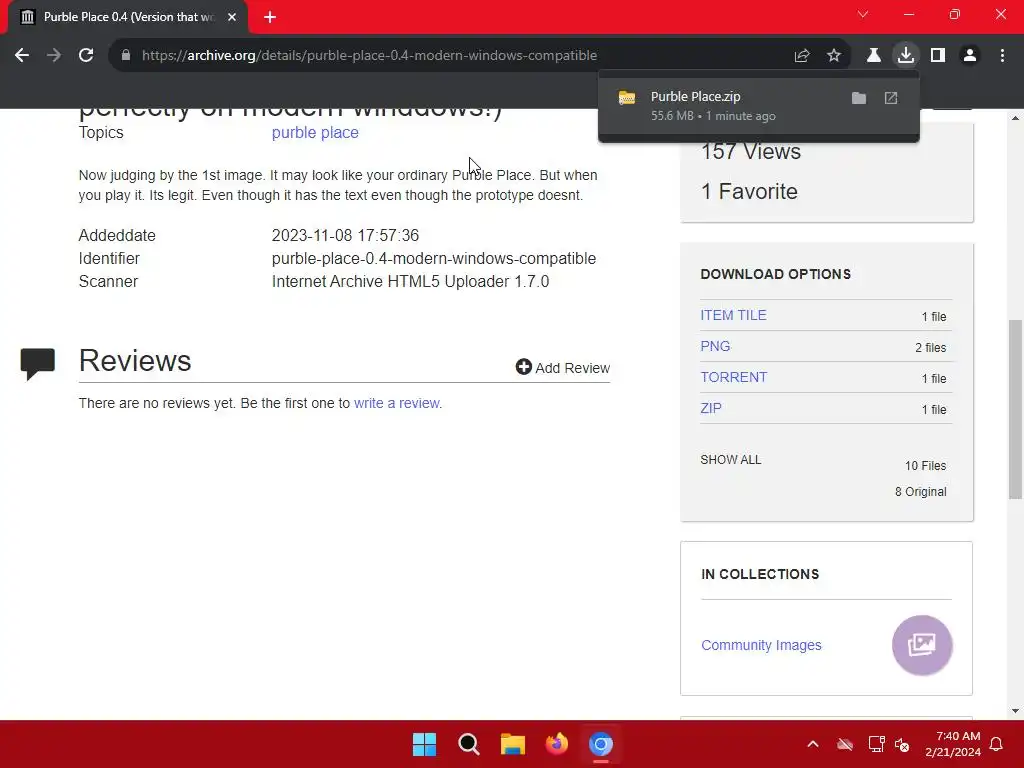Open a new browser tab
1024x768 pixels.
(270, 17)
